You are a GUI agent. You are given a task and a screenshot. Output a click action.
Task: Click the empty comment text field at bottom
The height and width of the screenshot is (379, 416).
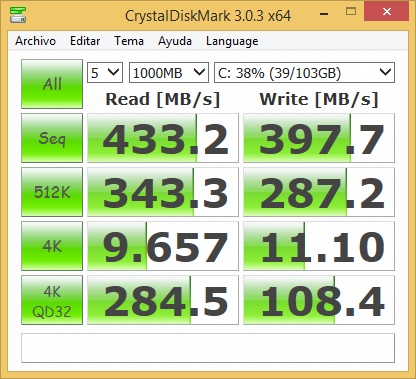(208, 348)
